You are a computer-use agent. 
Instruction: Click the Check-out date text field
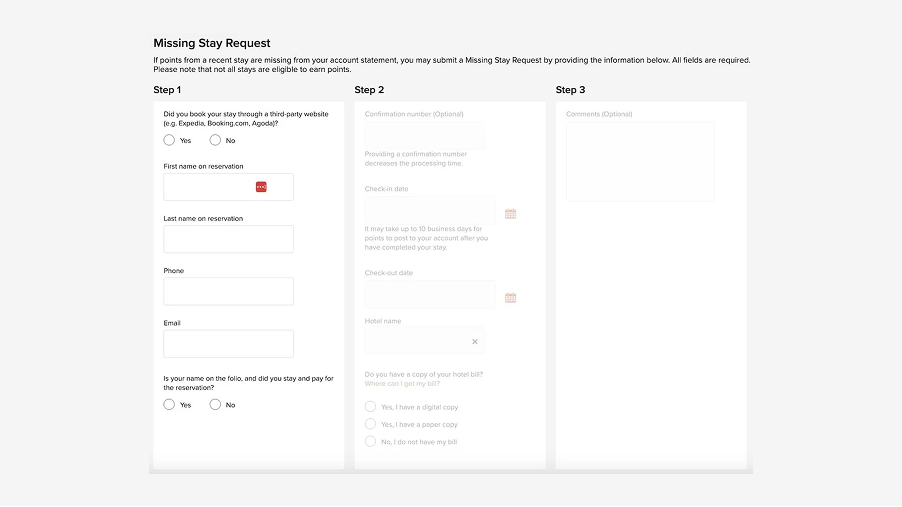pyautogui.click(x=429, y=295)
